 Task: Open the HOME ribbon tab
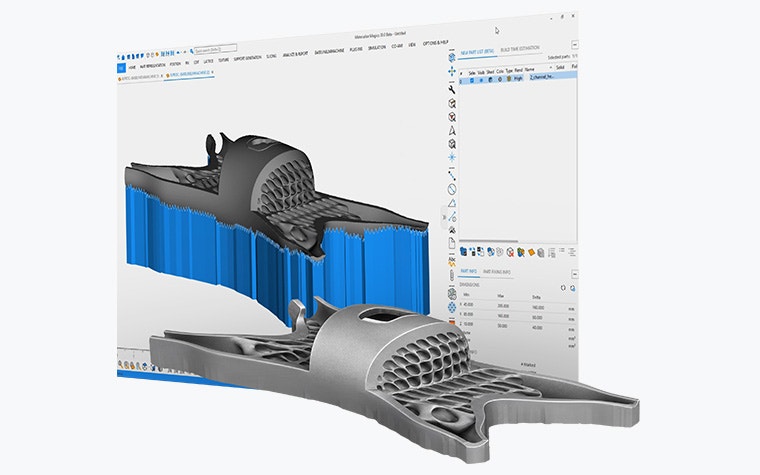(132, 67)
